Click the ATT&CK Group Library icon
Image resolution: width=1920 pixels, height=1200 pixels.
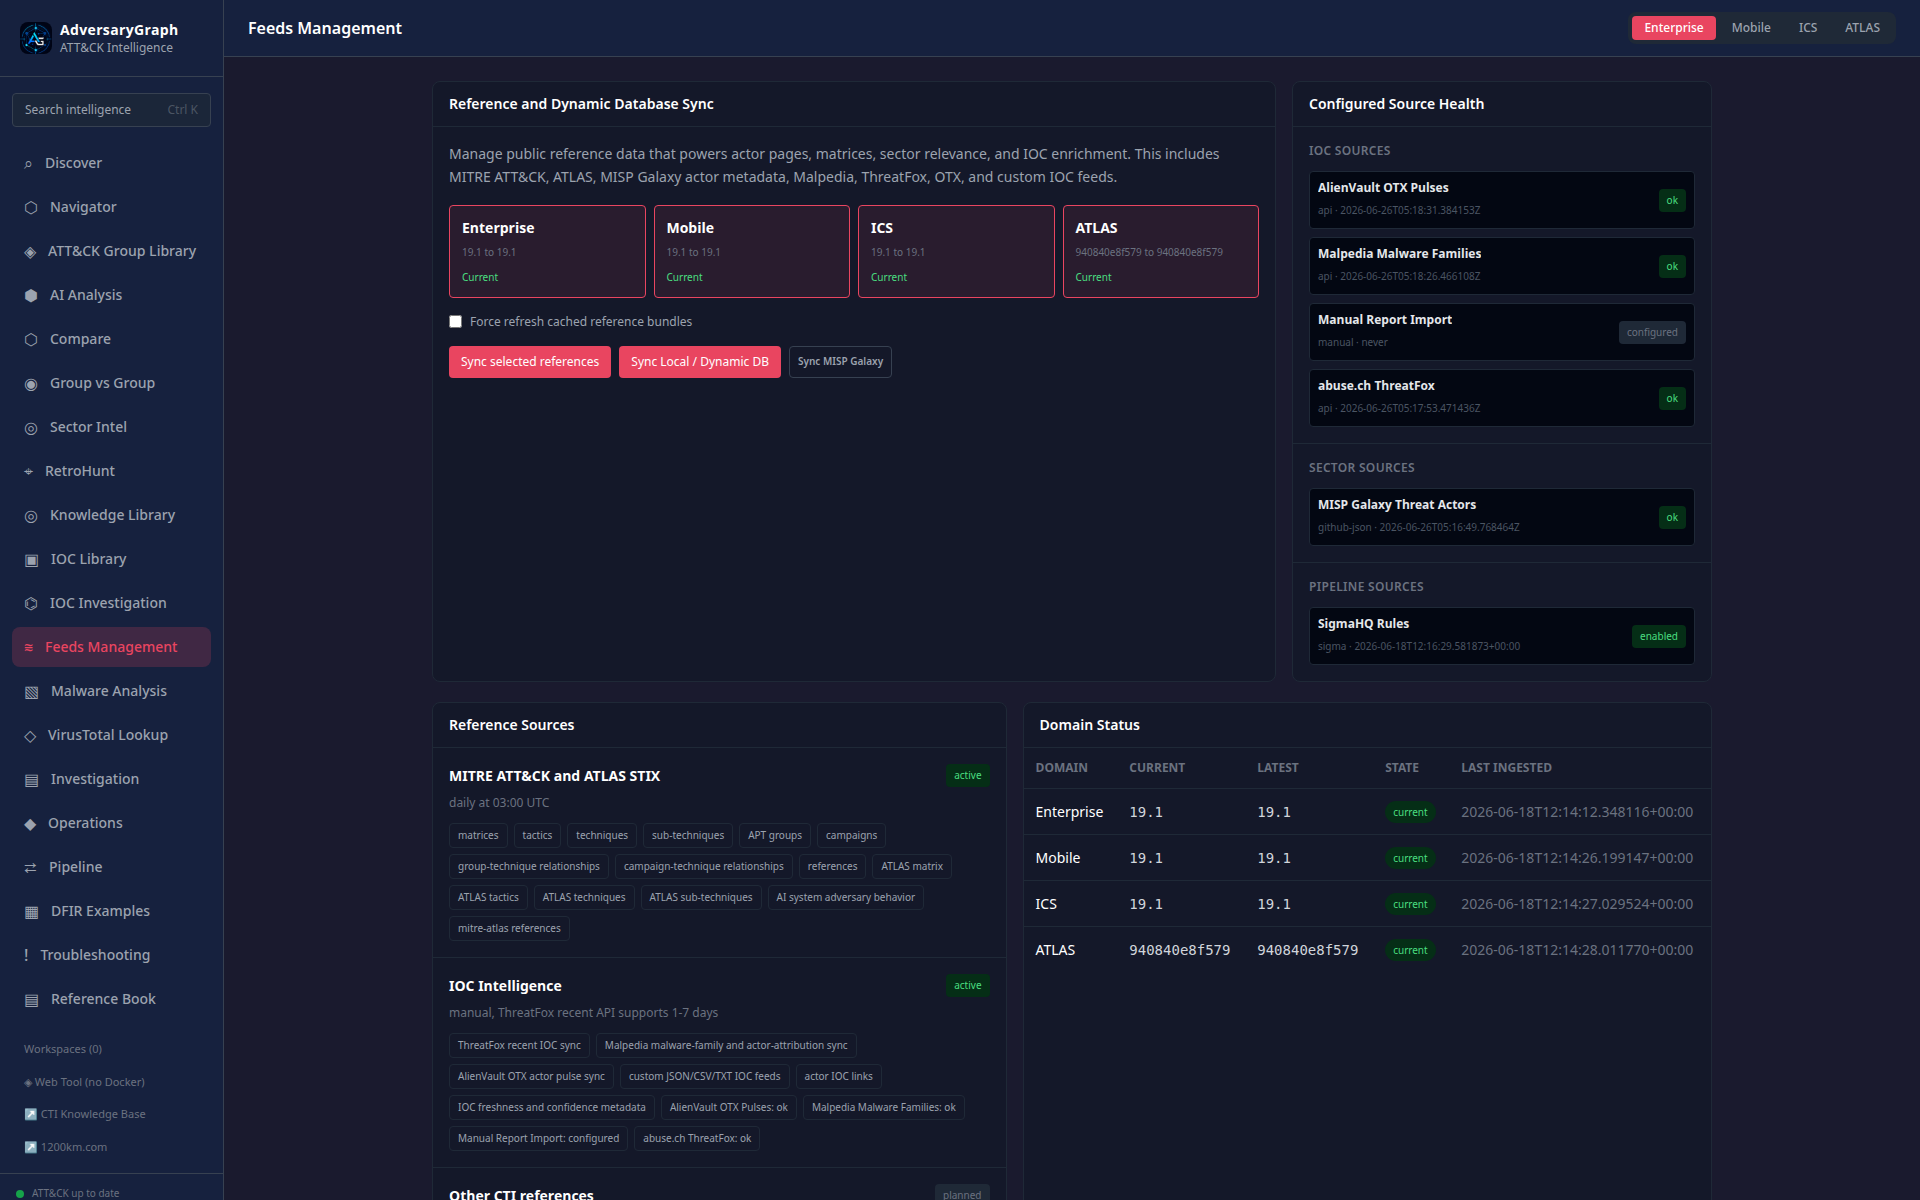[30, 252]
